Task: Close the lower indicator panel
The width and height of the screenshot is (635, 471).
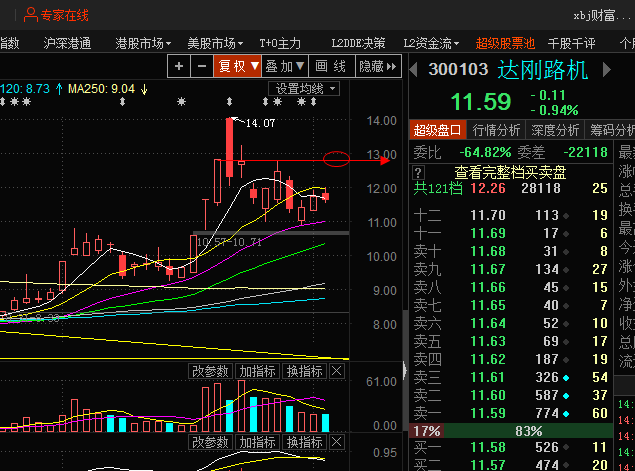Action: pyautogui.click(x=337, y=442)
